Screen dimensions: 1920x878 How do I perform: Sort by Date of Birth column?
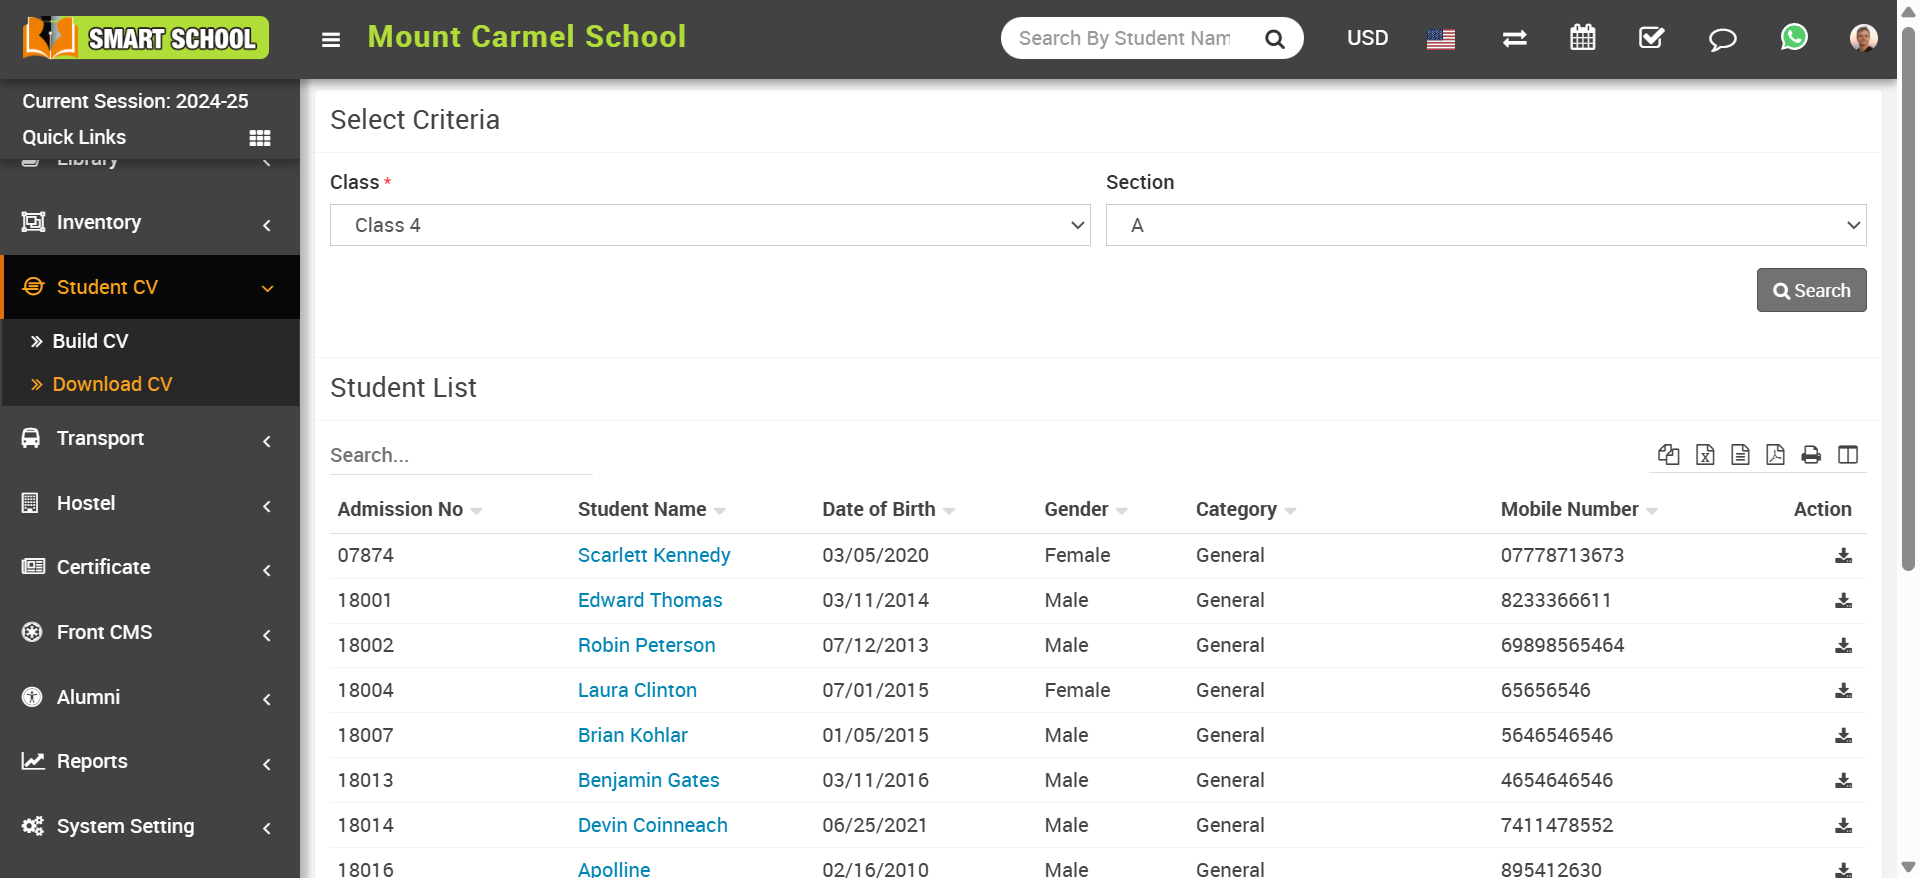coord(889,509)
